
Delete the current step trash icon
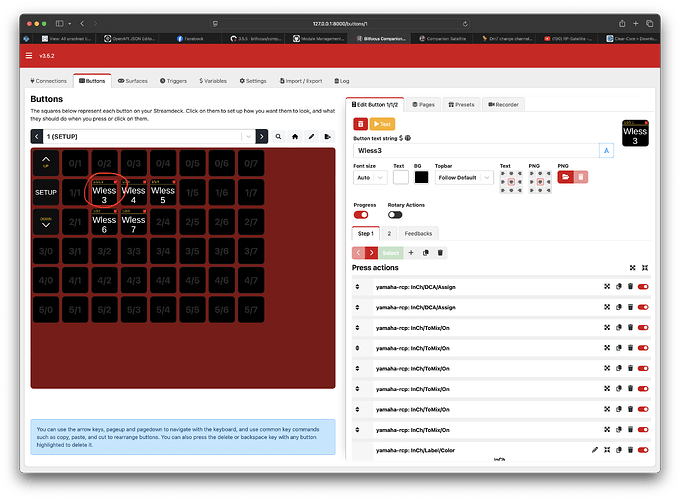point(440,253)
